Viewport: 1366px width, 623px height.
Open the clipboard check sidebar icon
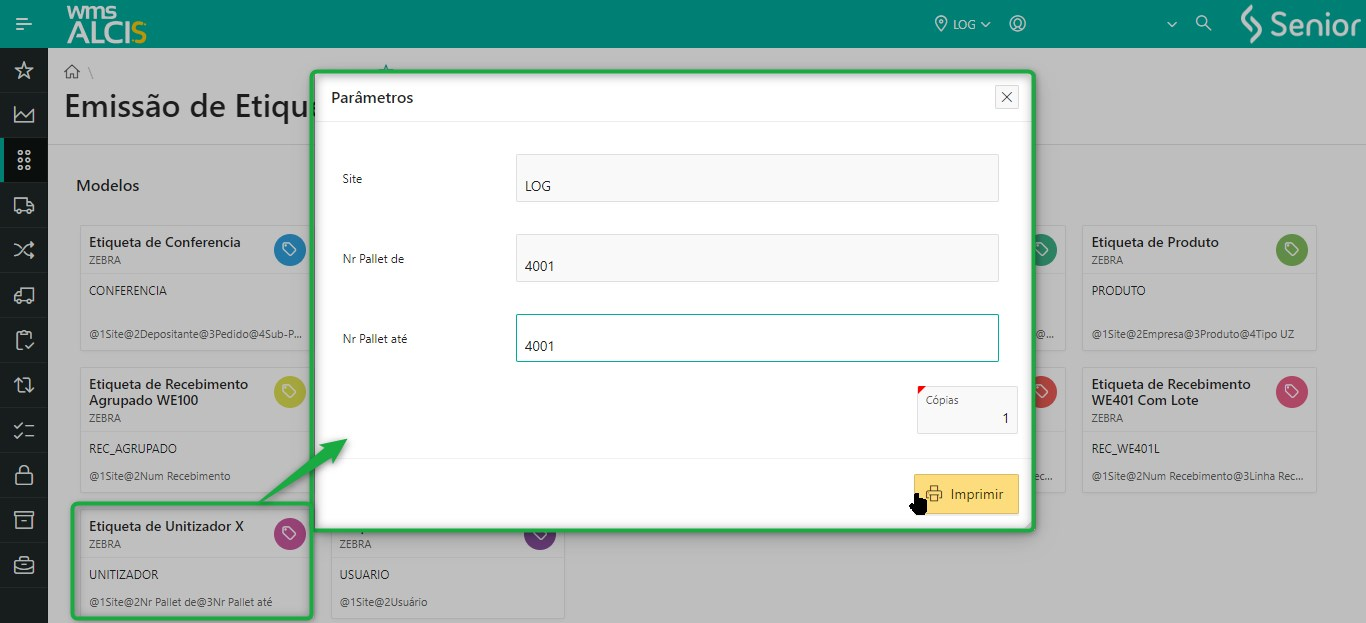[x=24, y=340]
